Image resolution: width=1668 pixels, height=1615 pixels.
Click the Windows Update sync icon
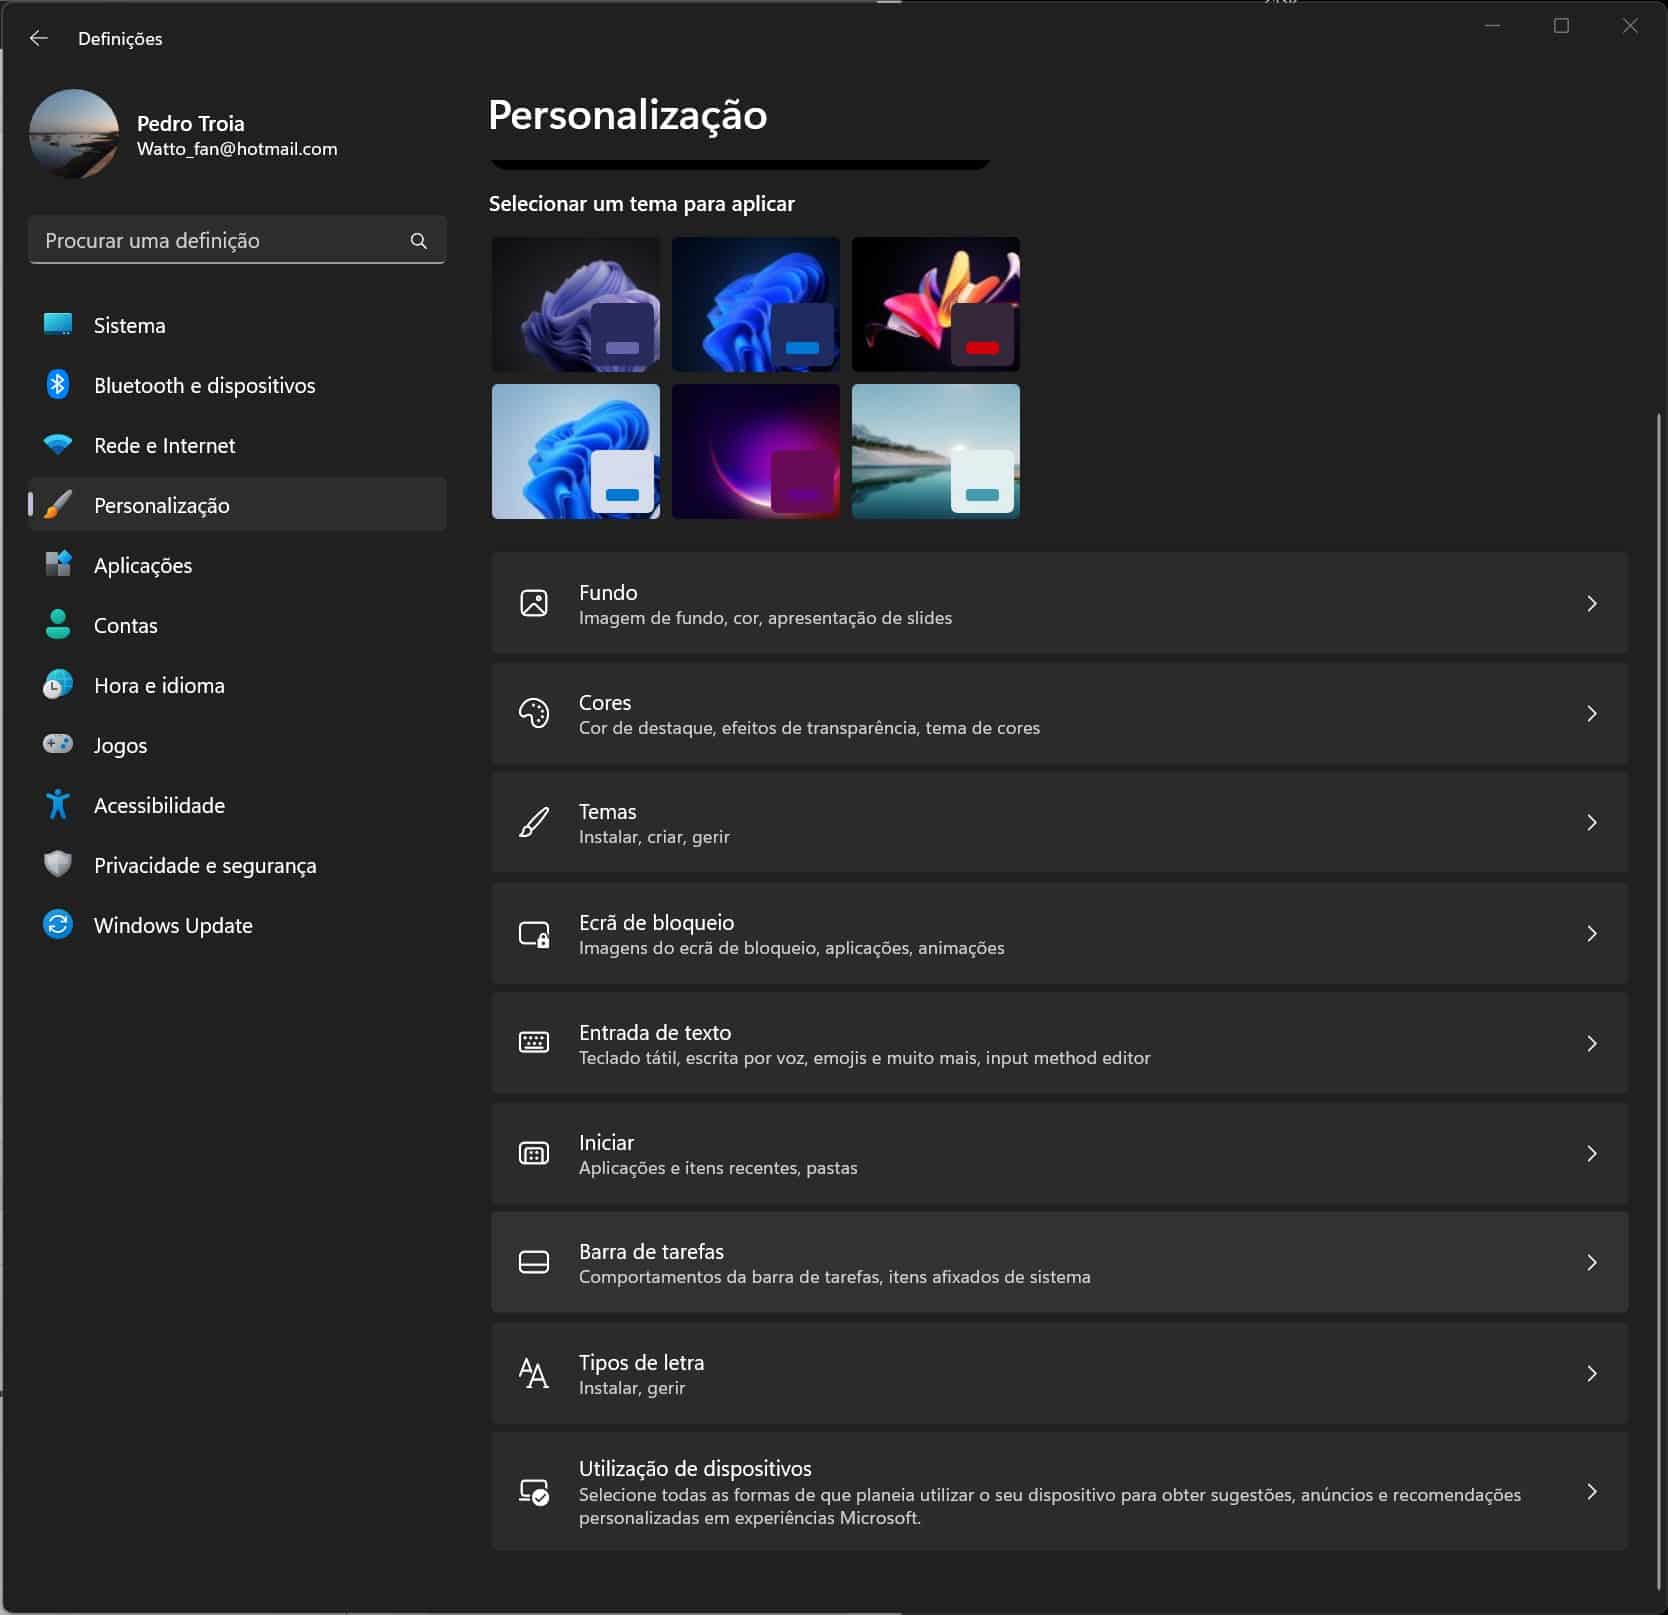point(58,924)
